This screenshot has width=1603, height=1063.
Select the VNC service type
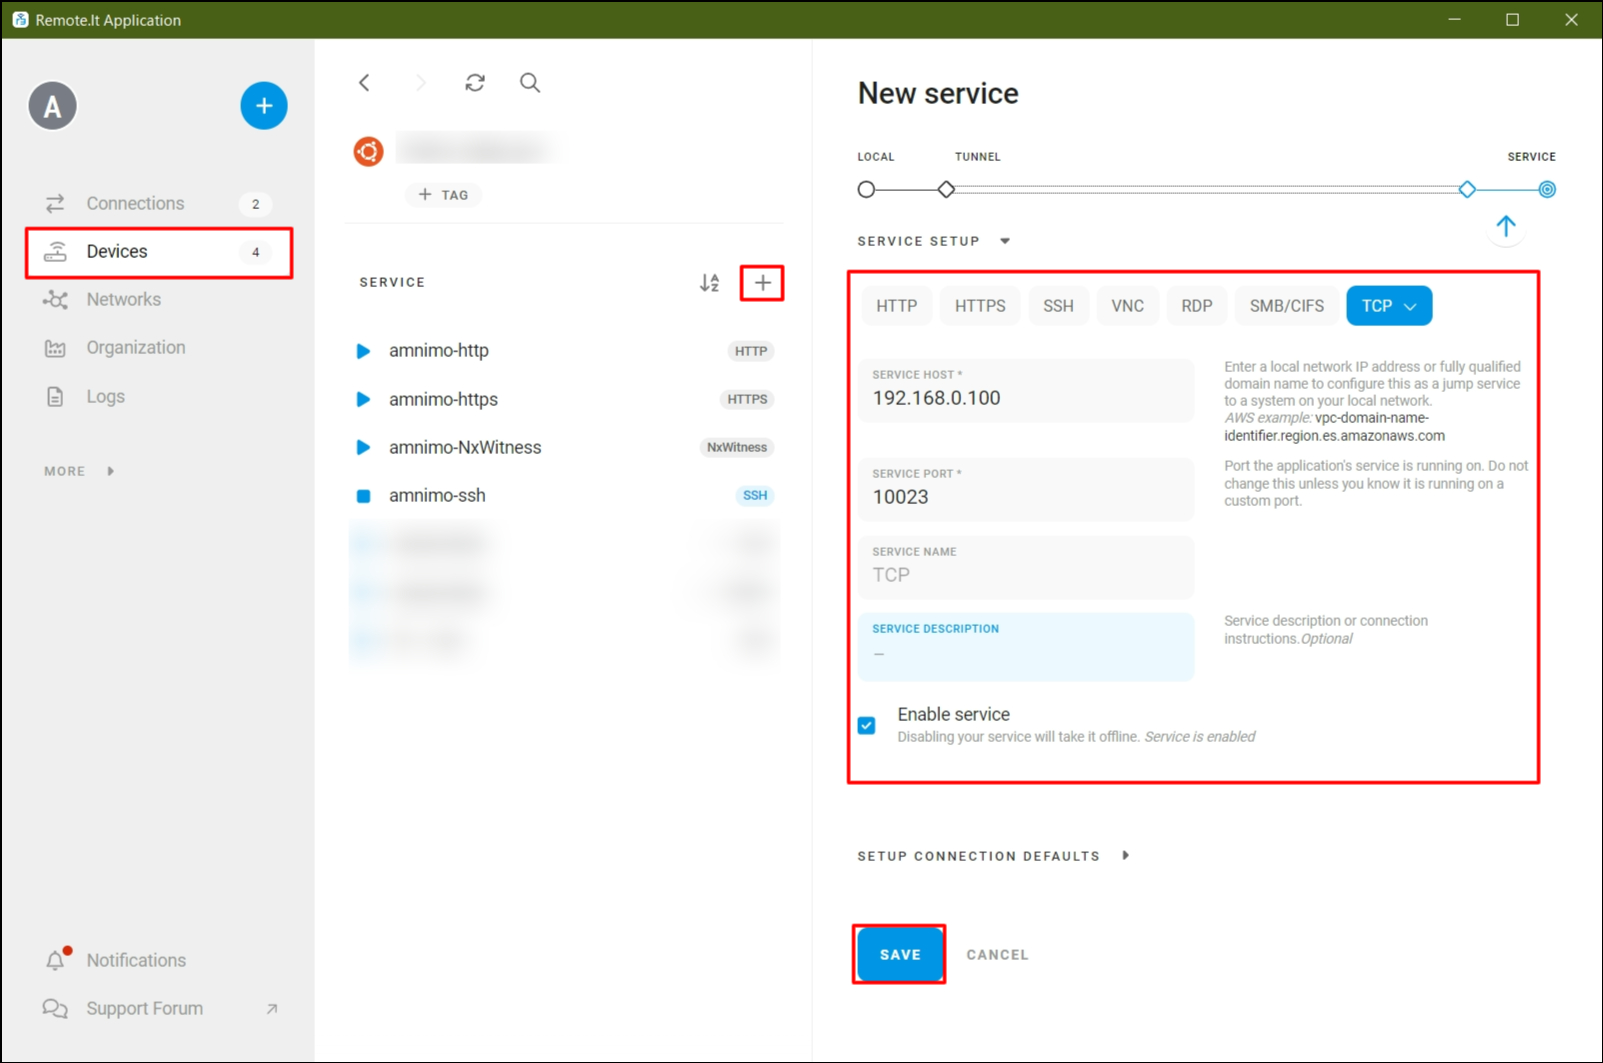pos(1127,306)
